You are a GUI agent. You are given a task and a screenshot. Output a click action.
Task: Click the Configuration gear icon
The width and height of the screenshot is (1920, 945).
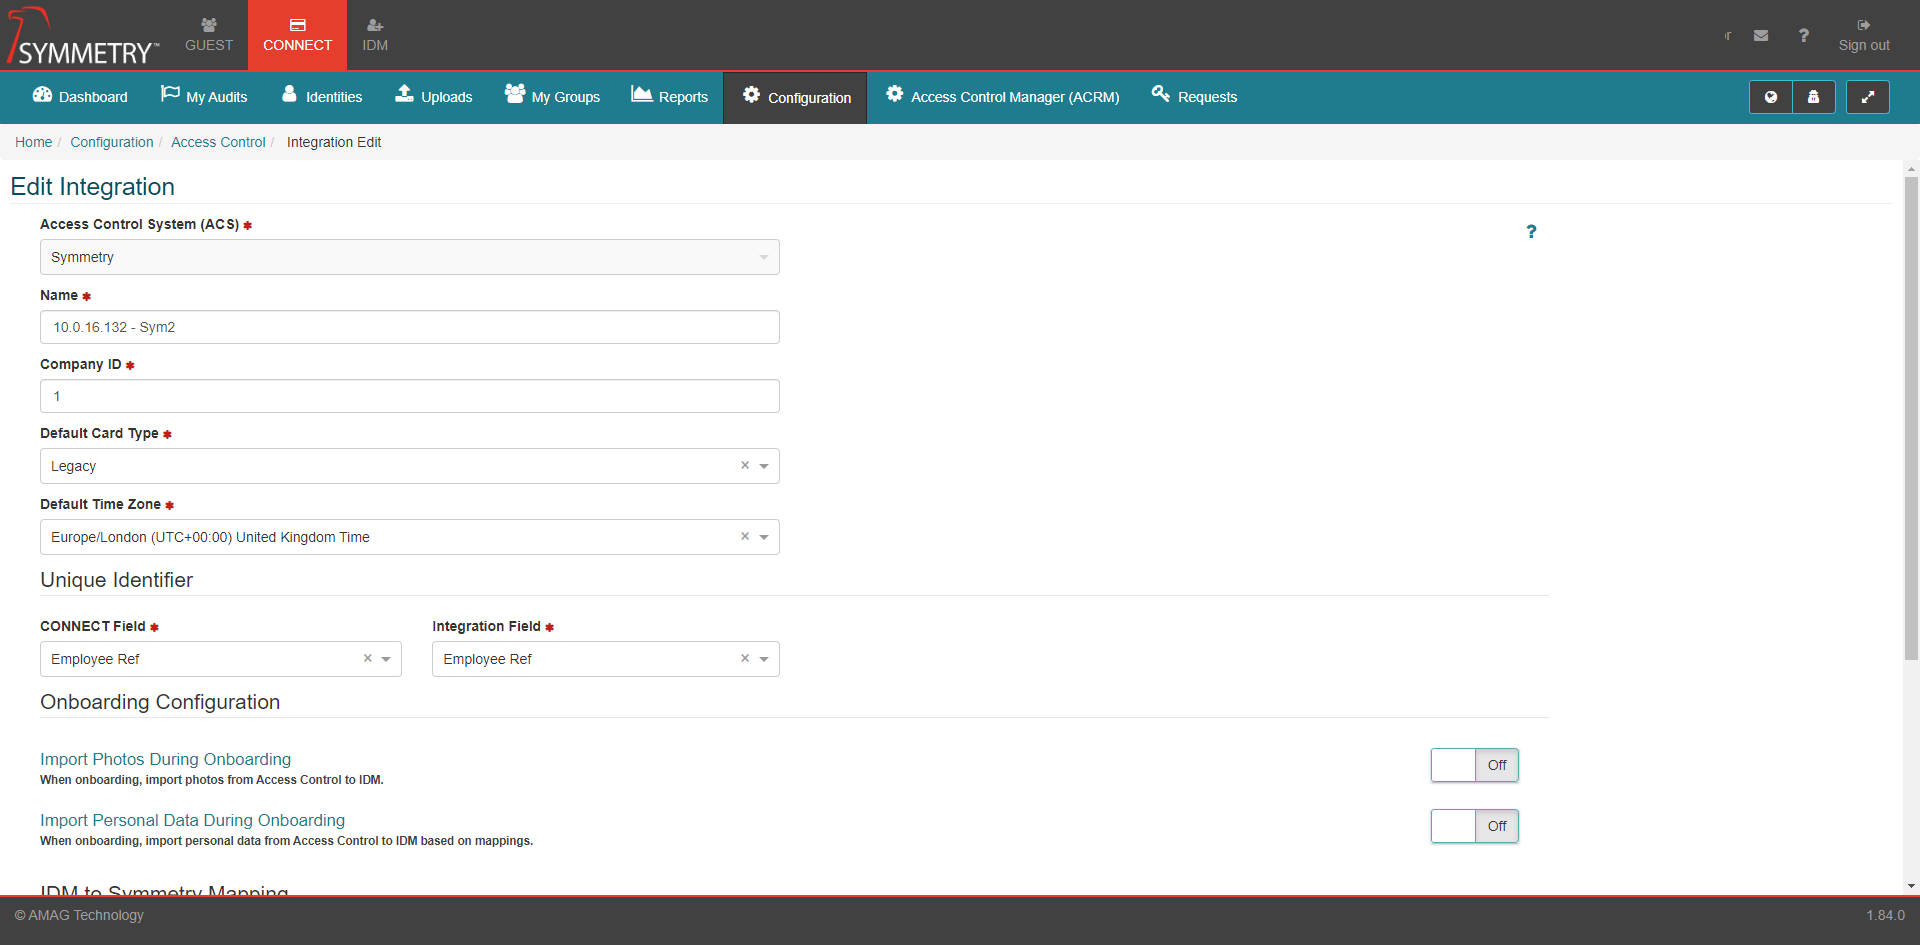click(x=751, y=94)
